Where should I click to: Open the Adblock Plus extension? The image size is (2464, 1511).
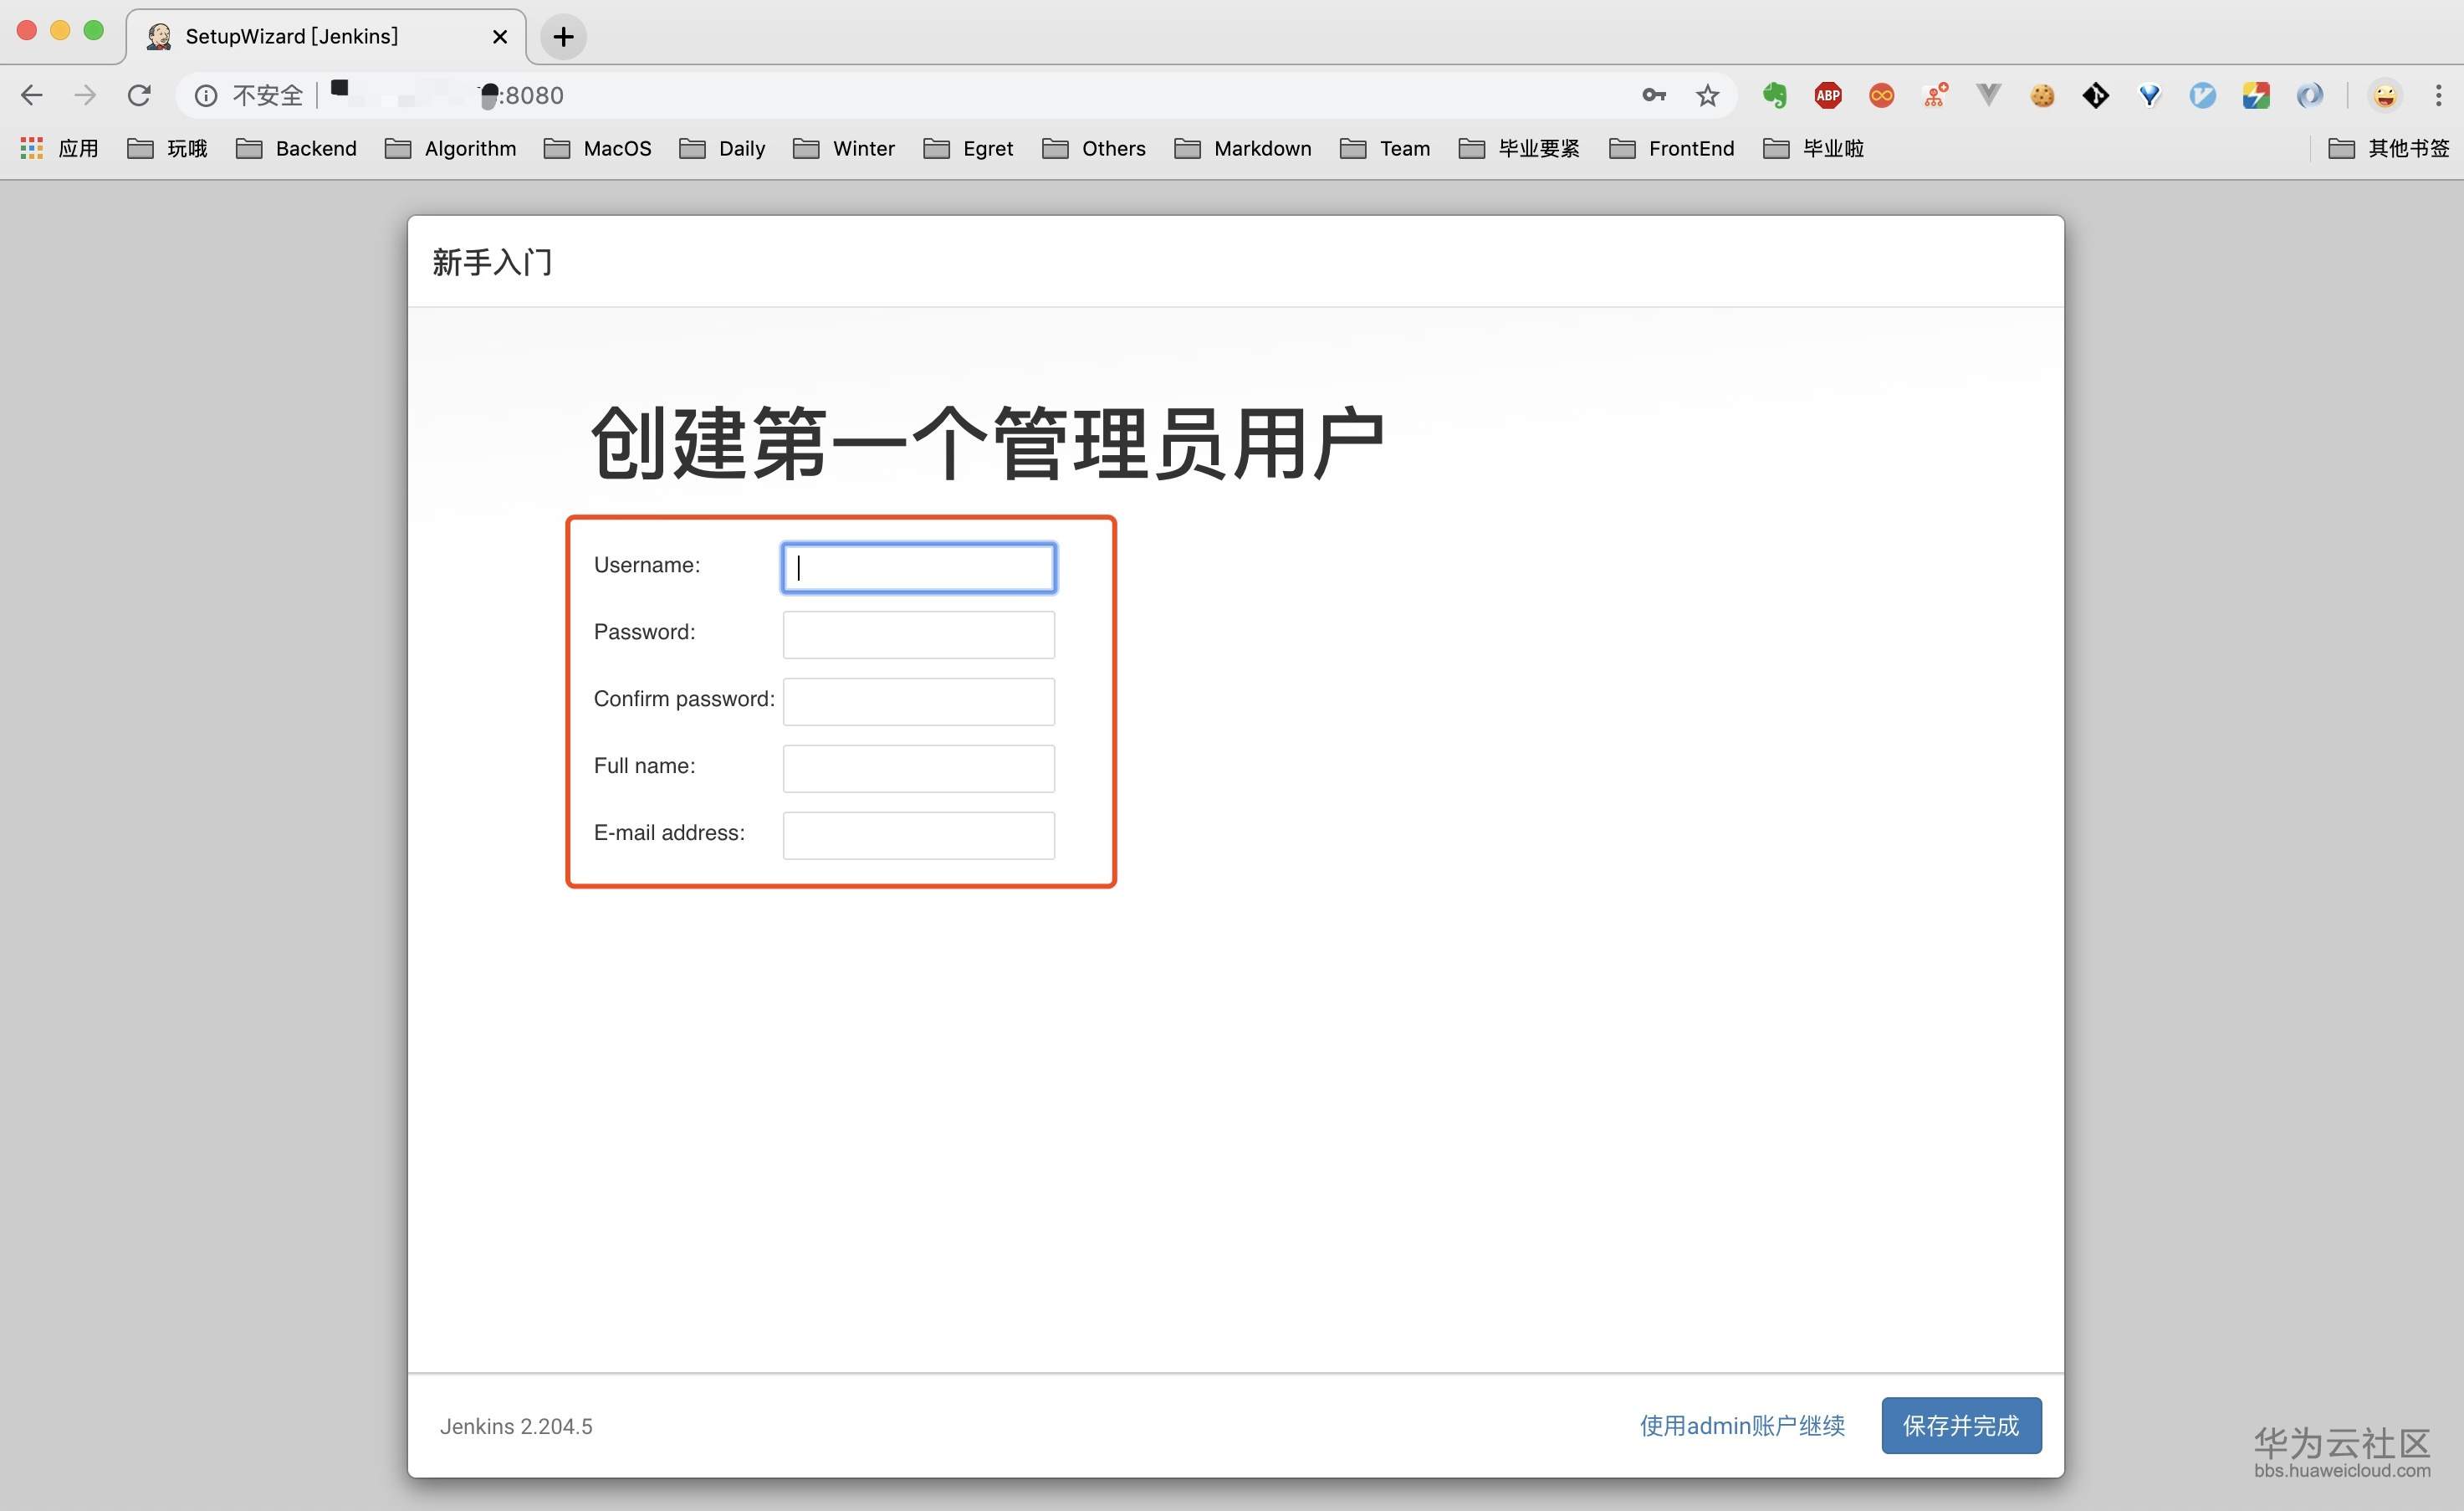tap(1827, 95)
